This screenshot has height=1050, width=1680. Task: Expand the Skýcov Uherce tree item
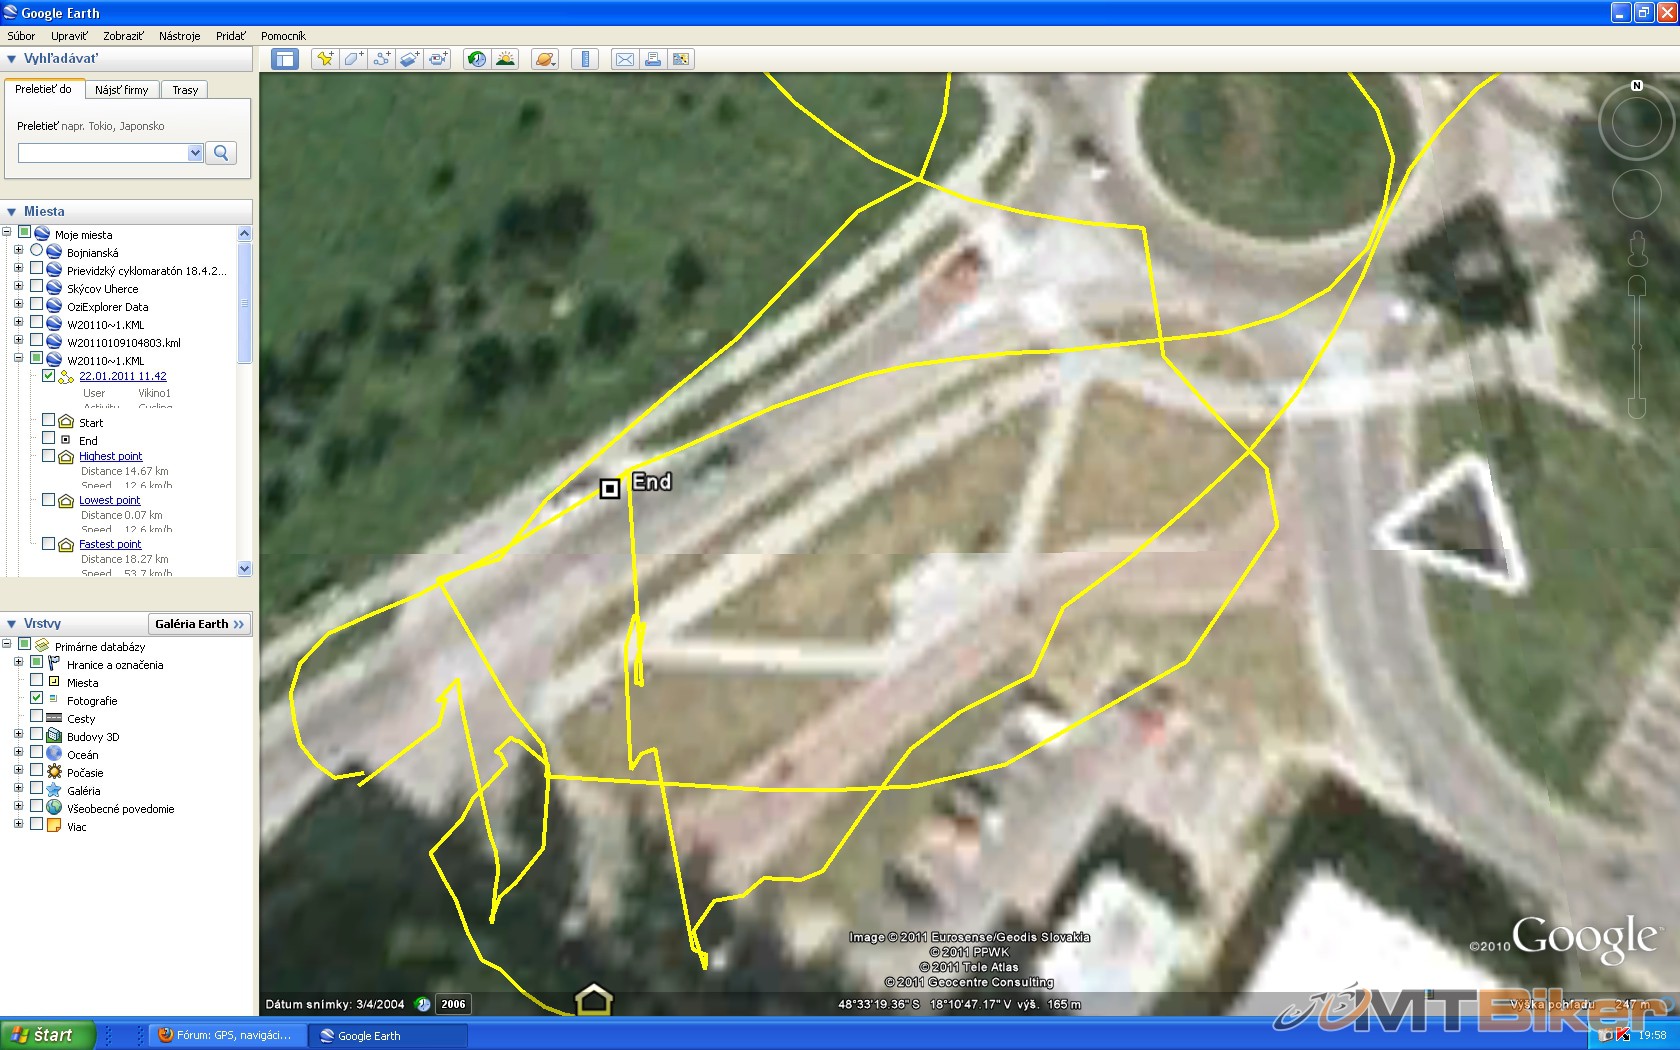[18, 287]
